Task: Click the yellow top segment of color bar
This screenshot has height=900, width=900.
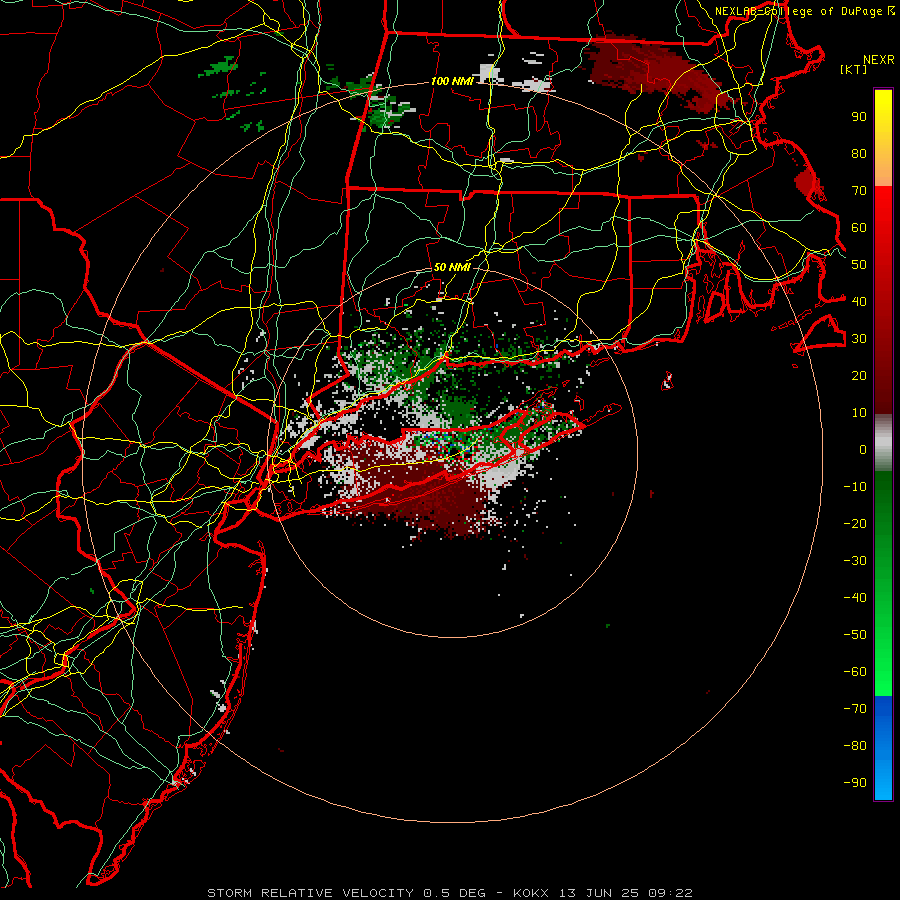Action: click(x=883, y=138)
